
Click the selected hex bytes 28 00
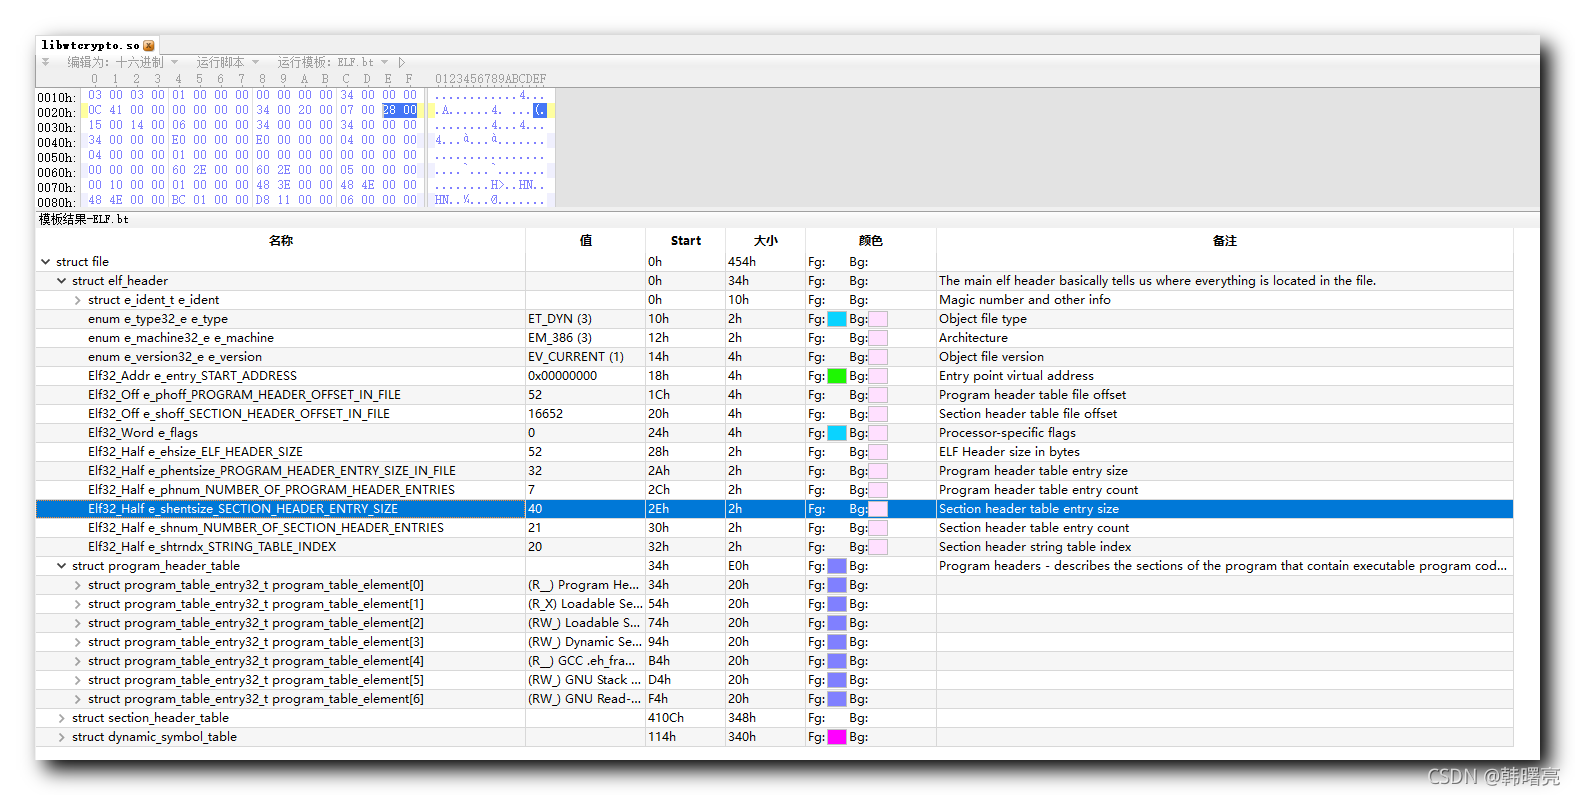click(399, 110)
